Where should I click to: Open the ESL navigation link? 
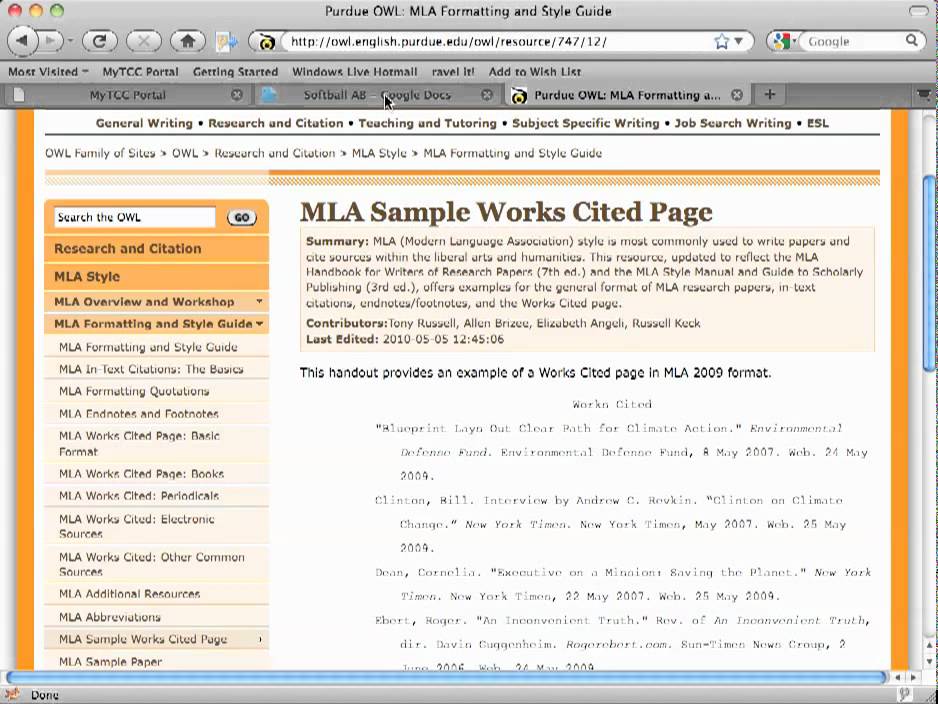point(818,123)
